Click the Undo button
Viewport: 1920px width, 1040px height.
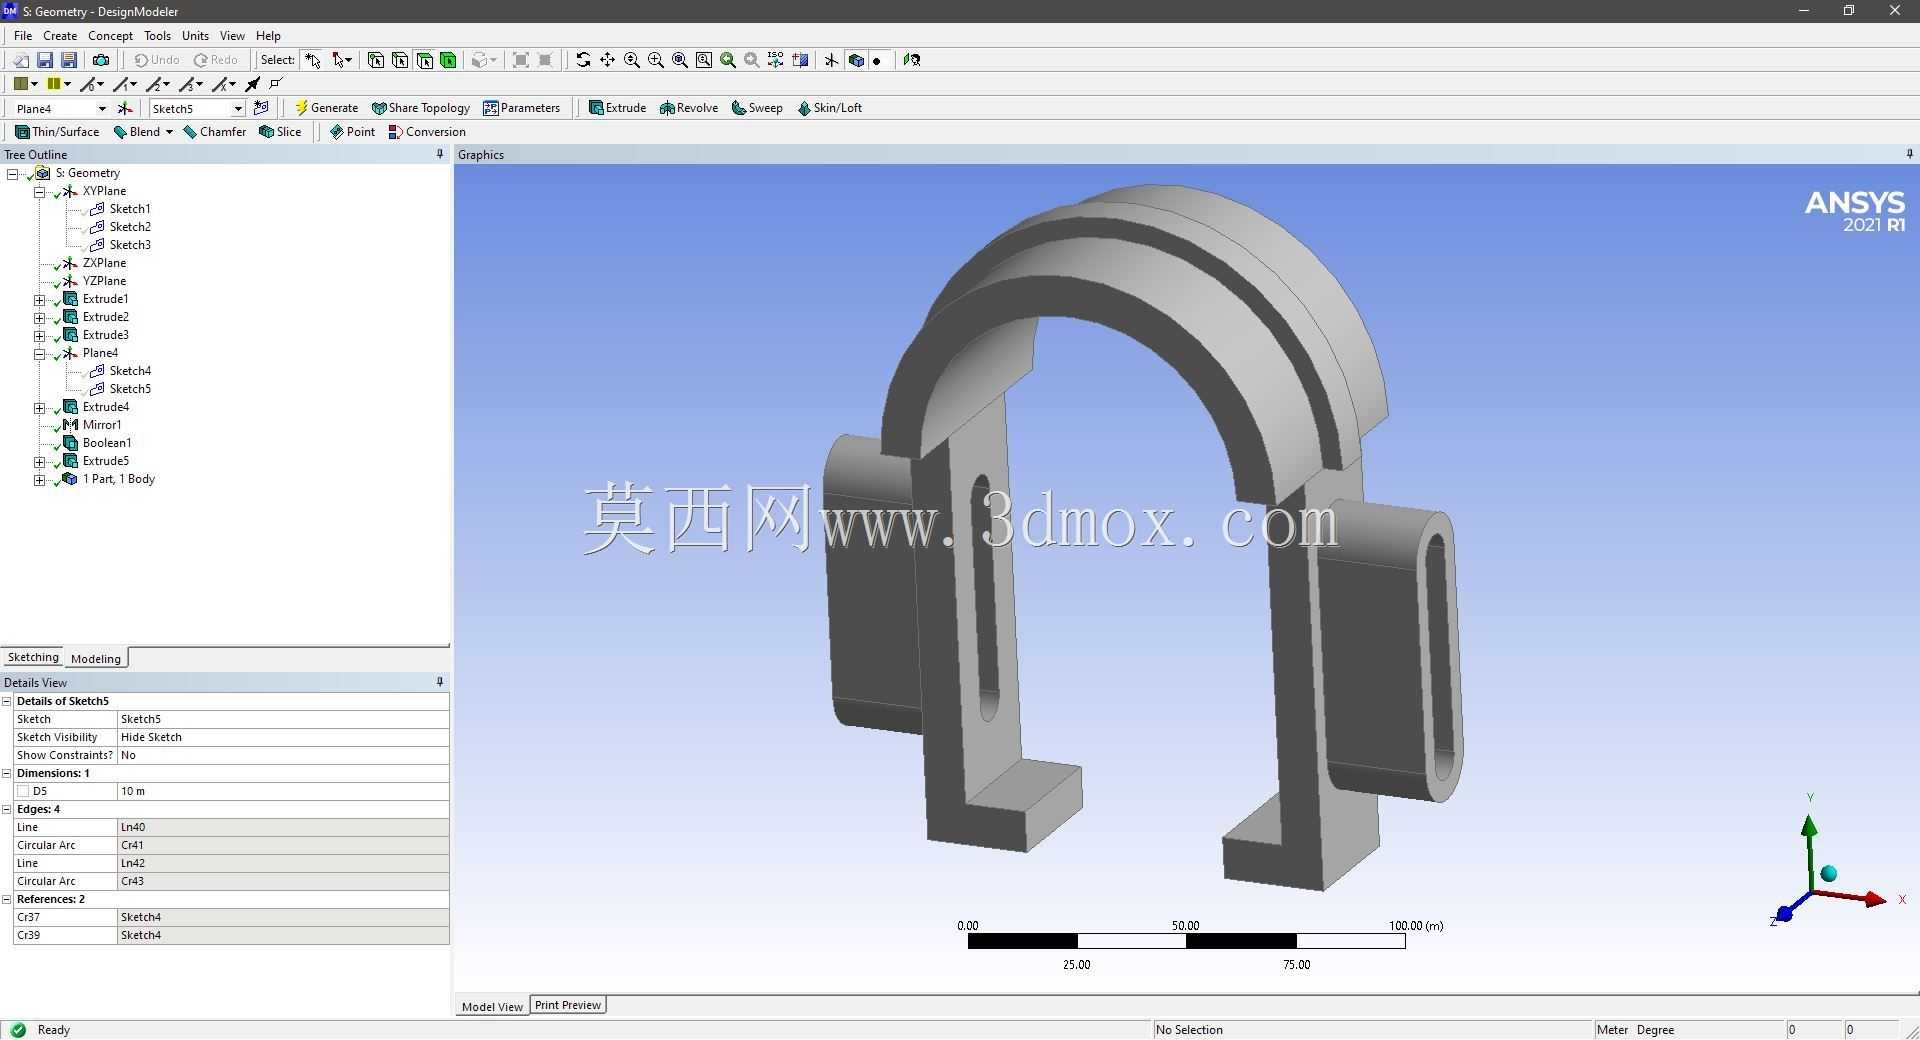tap(157, 60)
